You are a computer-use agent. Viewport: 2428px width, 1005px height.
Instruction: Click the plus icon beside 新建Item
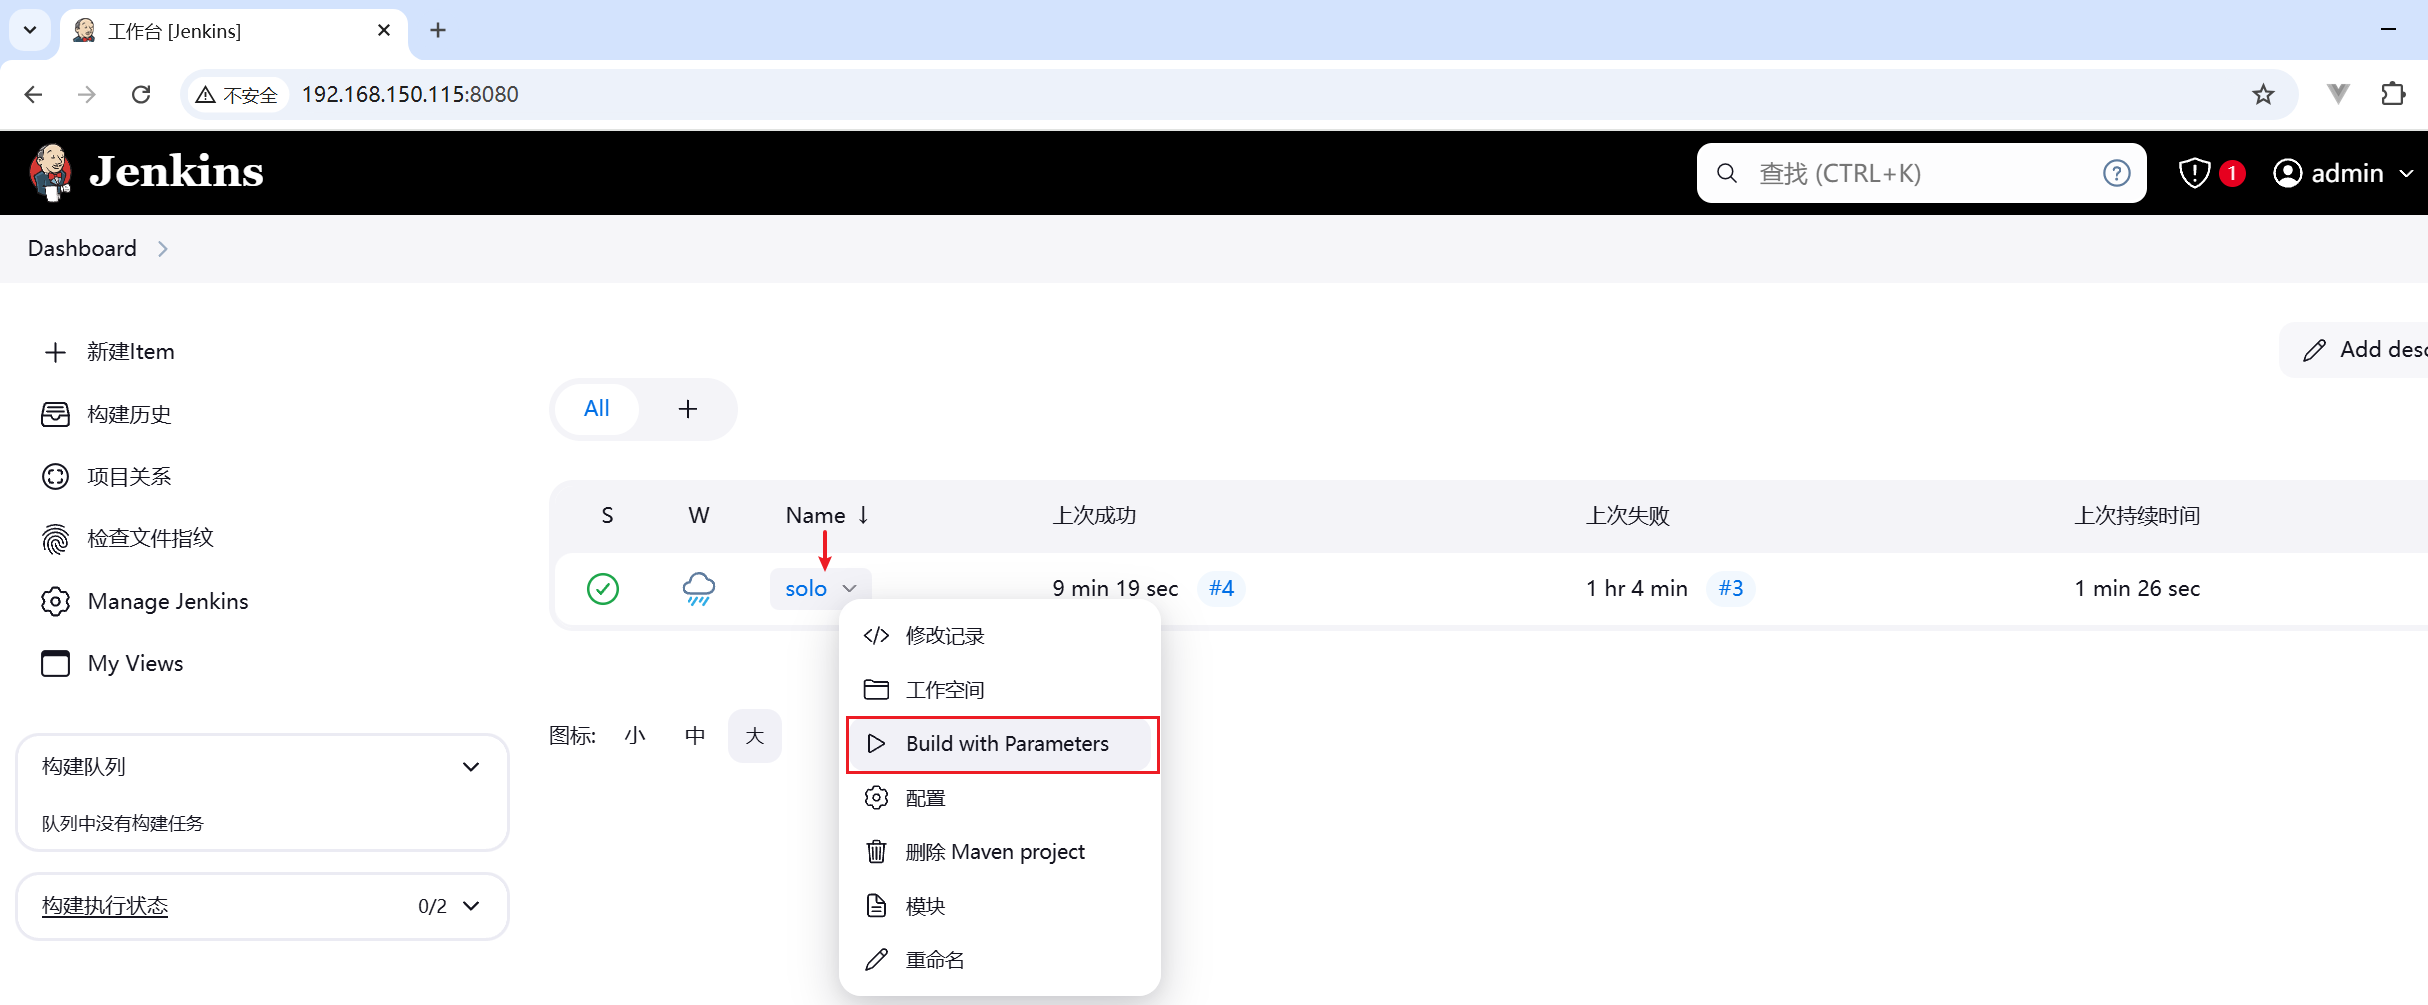pyautogui.click(x=56, y=352)
